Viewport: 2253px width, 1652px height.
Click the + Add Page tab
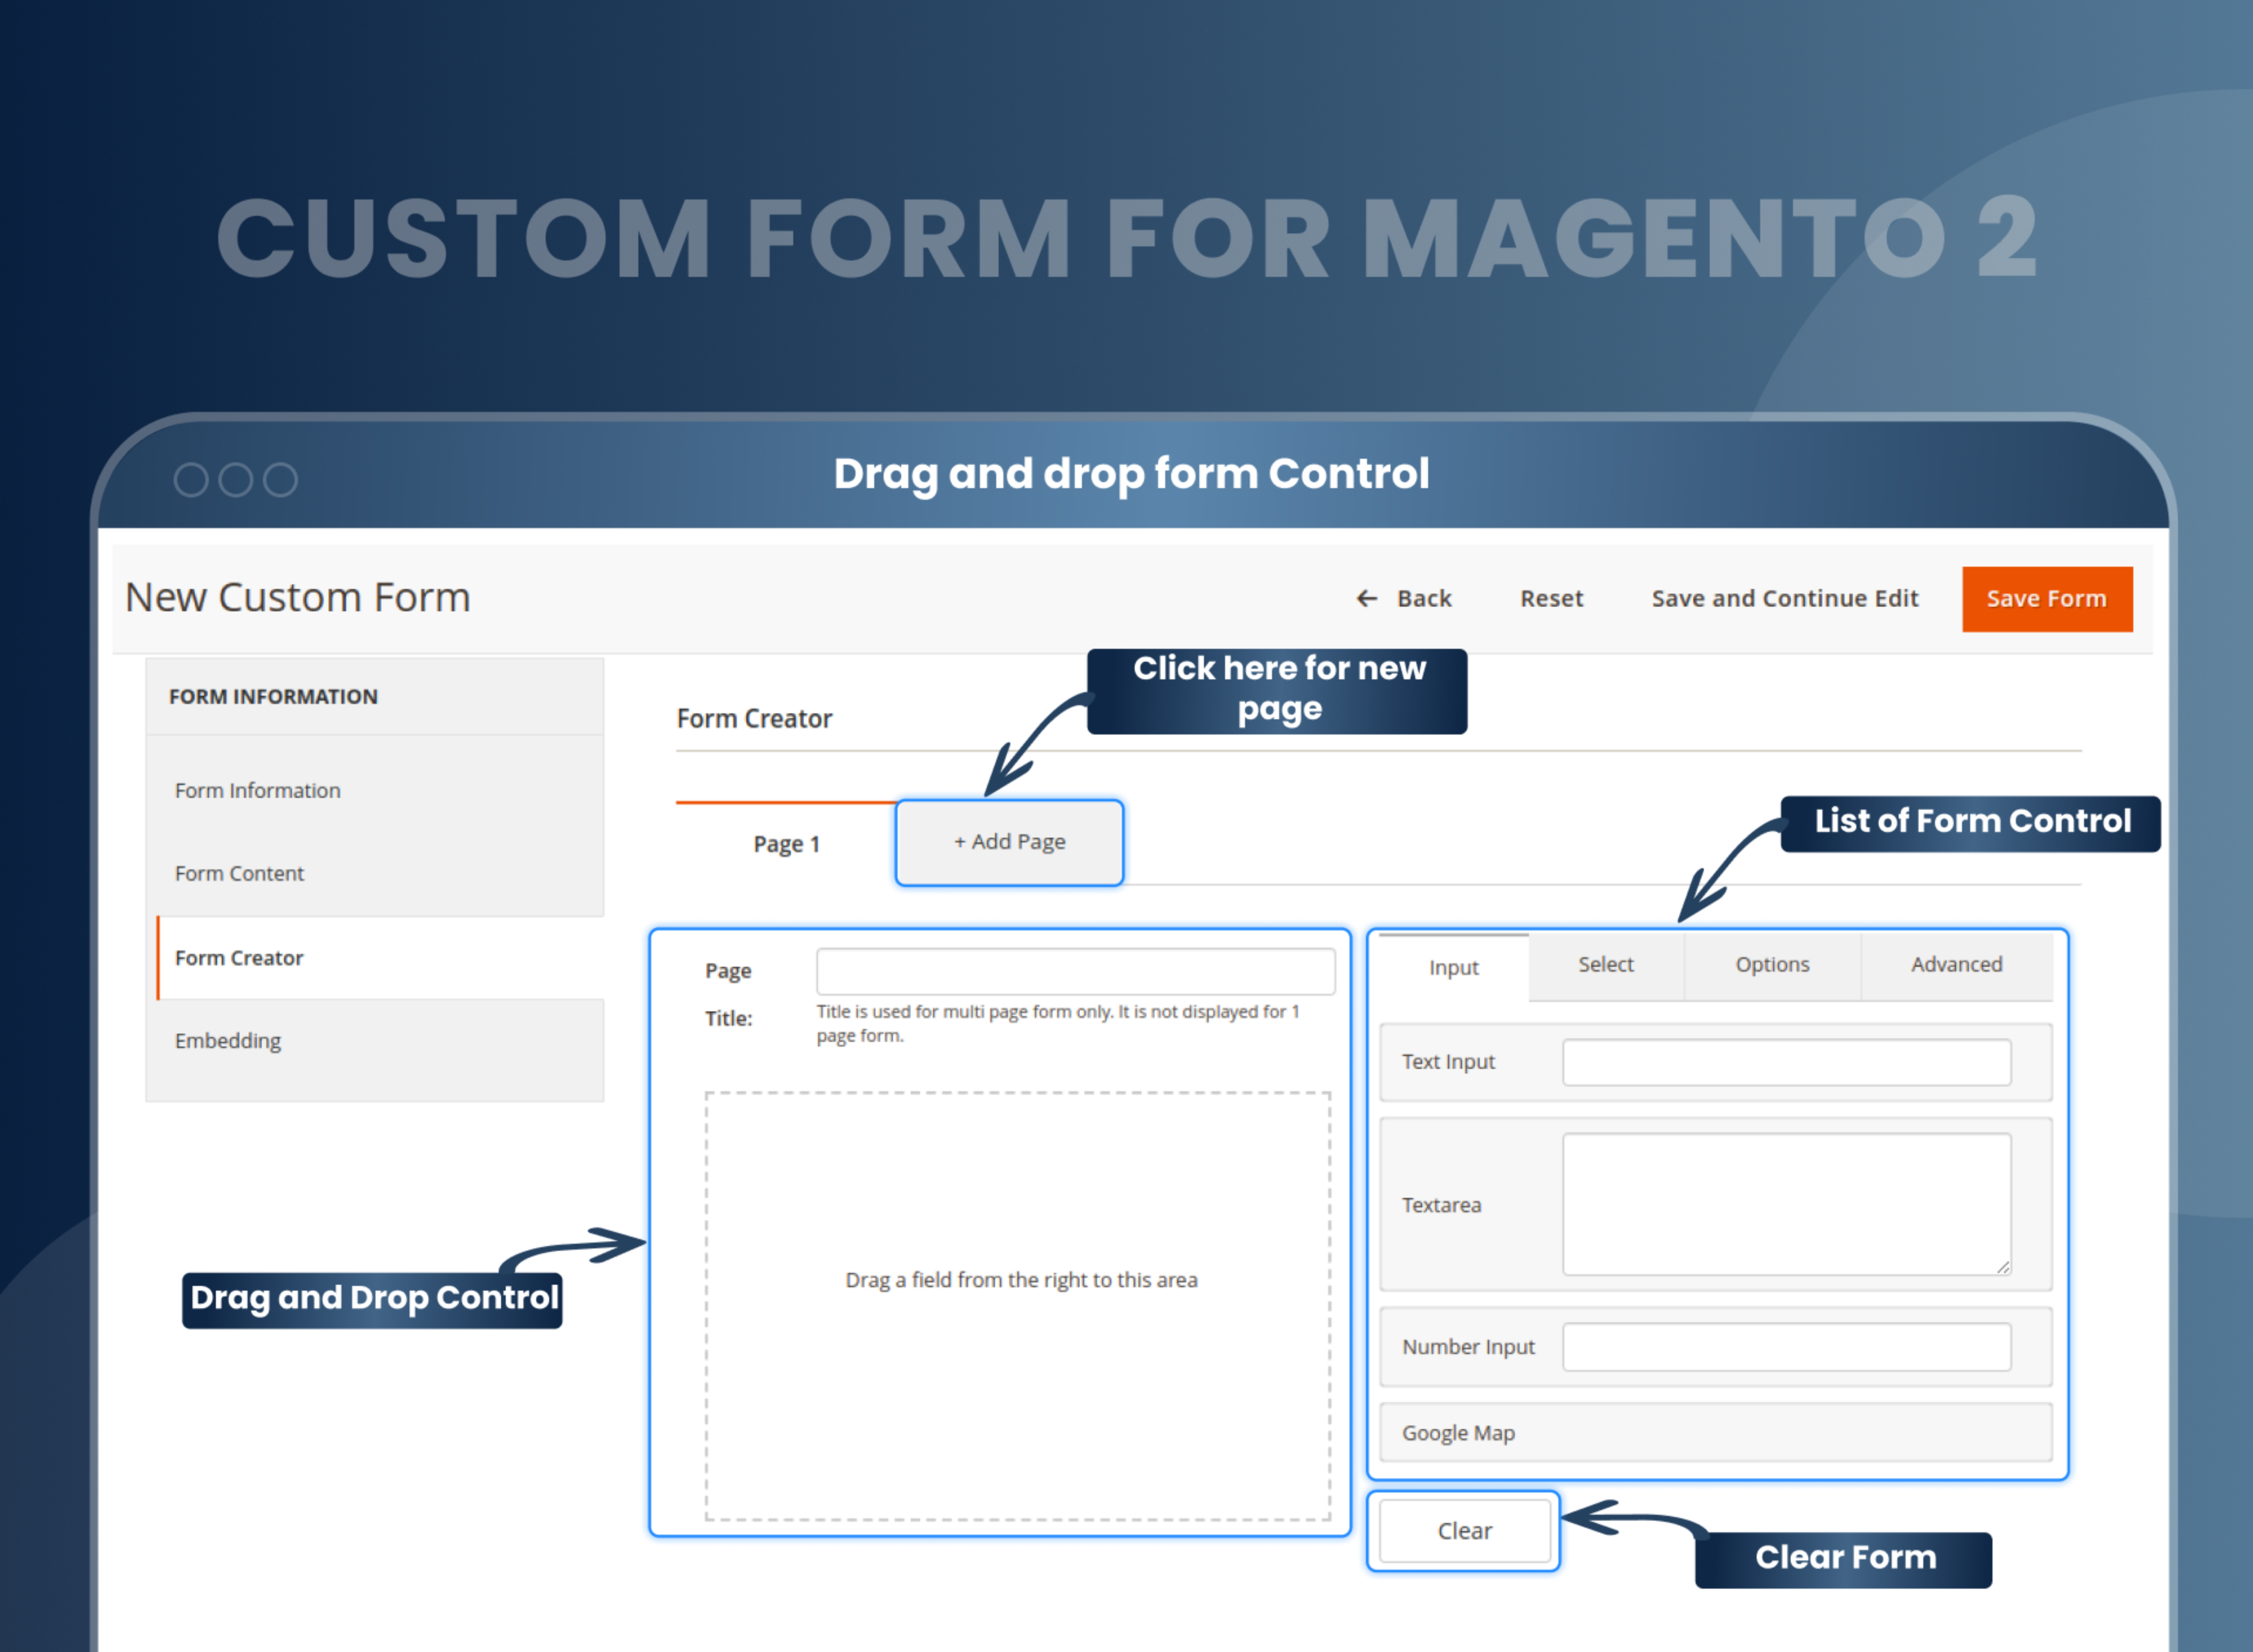point(1010,842)
